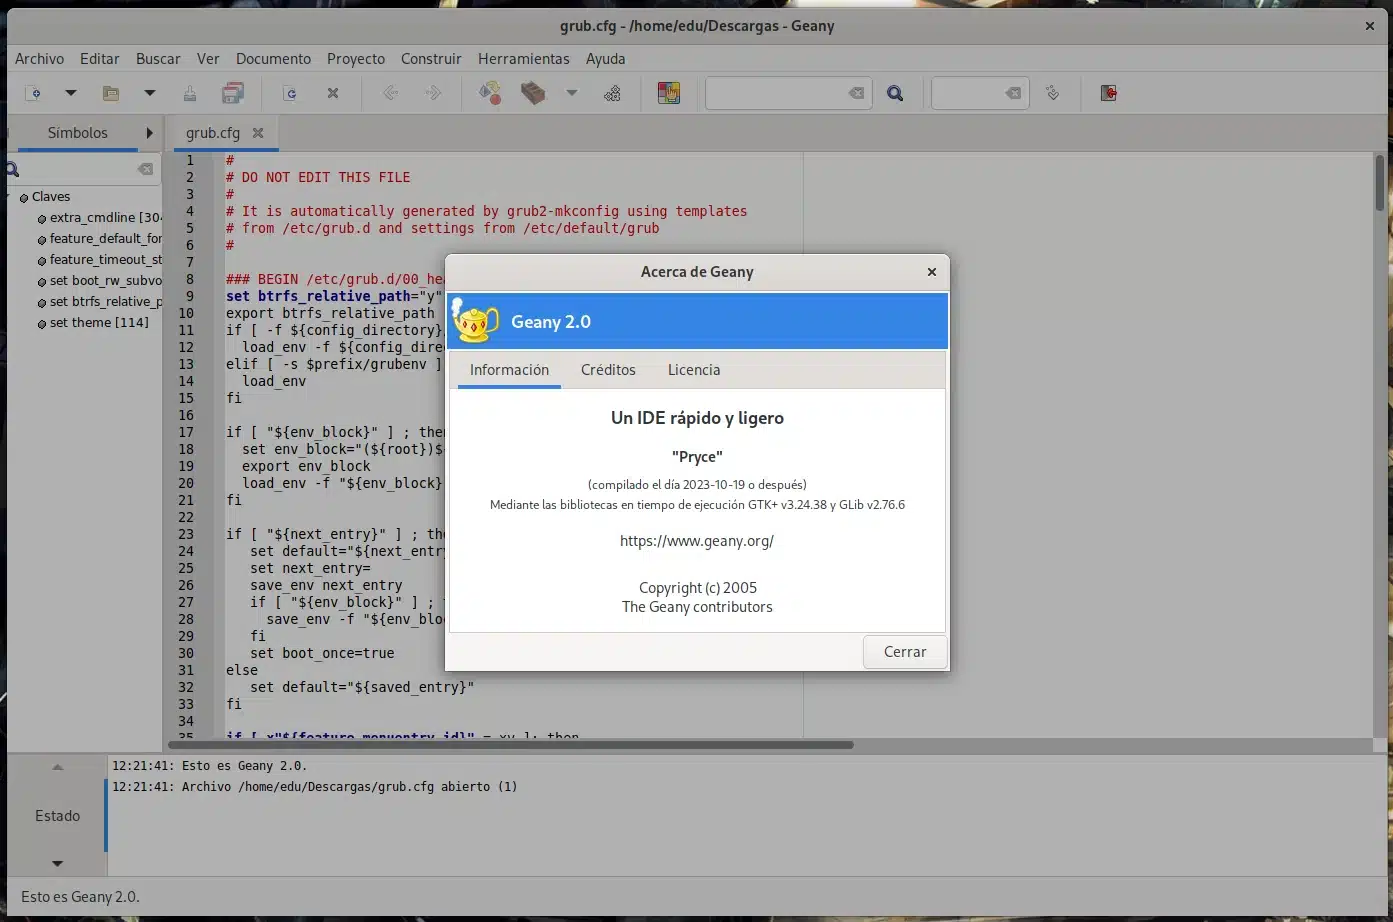Open the color chooser icon
Viewport: 1393px width, 922px height.
click(668, 93)
